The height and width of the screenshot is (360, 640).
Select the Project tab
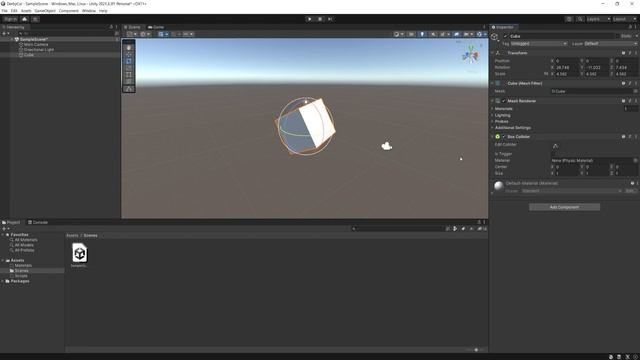point(11,222)
